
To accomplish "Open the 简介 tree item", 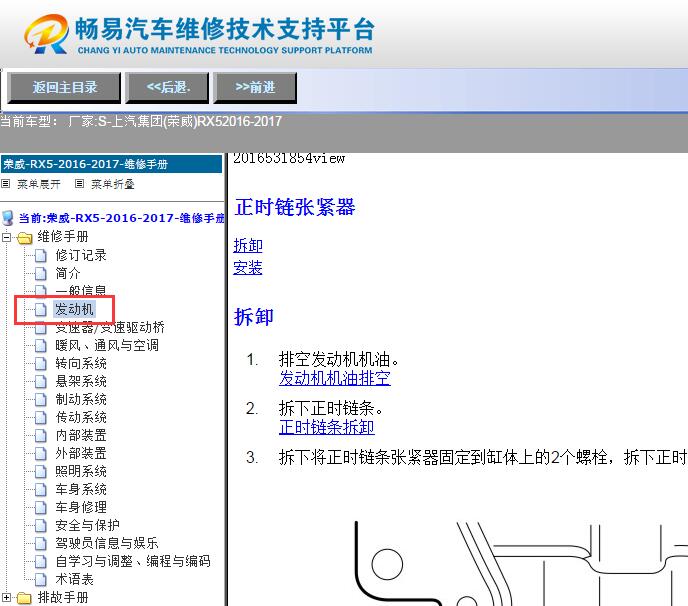I will coord(68,273).
